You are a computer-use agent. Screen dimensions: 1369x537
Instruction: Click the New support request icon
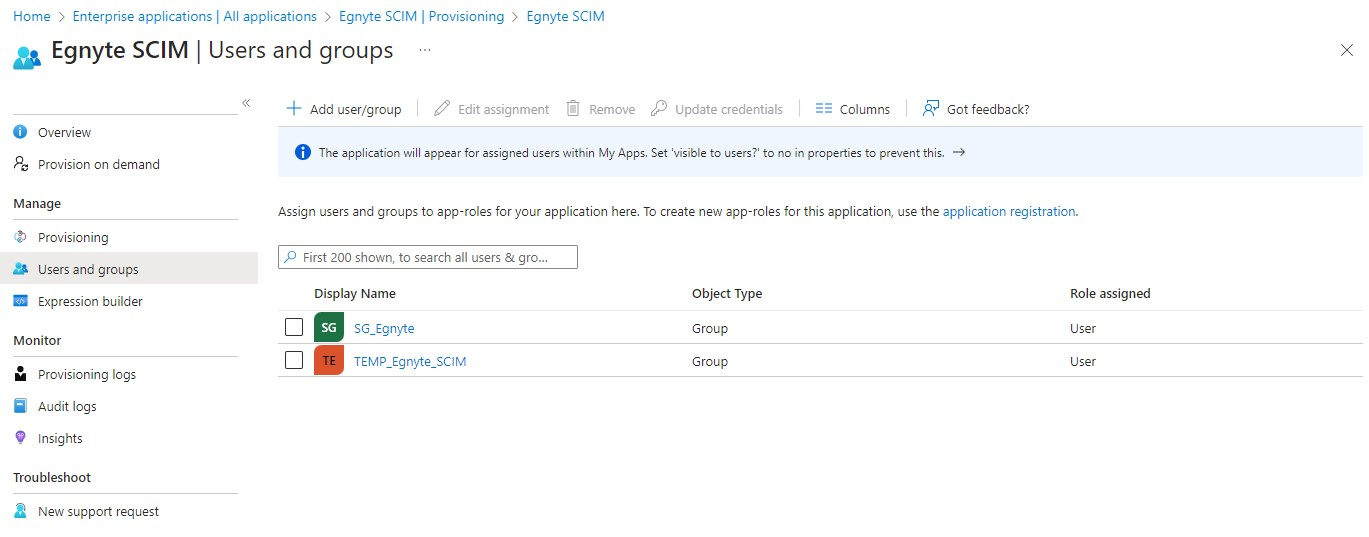20,511
